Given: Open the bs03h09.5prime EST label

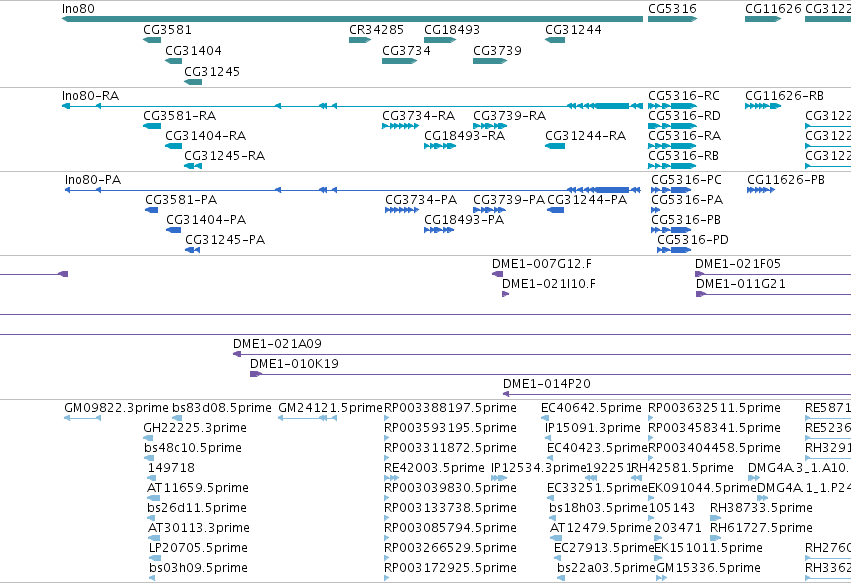Looking at the screenshot, I should pos(198,568).
